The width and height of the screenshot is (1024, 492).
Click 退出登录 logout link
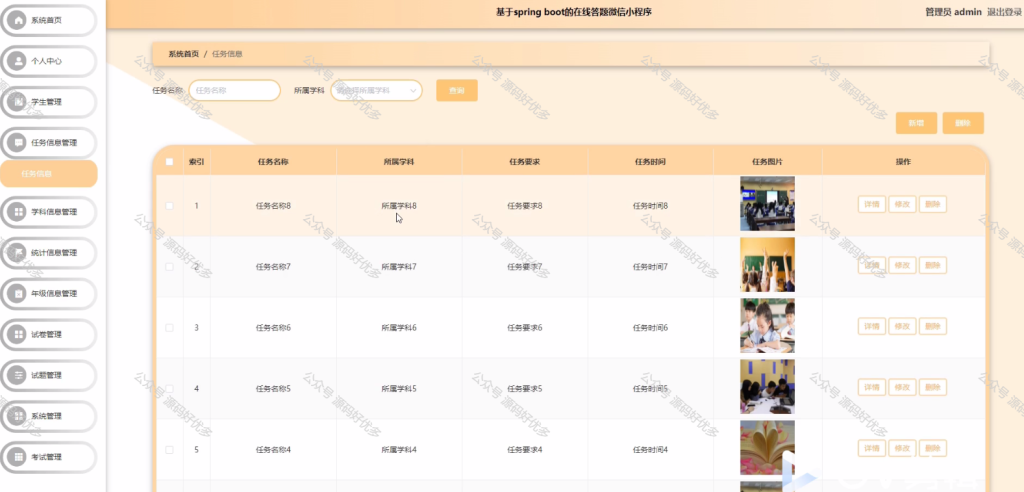pyautogui.click(x=1004, y=12)
